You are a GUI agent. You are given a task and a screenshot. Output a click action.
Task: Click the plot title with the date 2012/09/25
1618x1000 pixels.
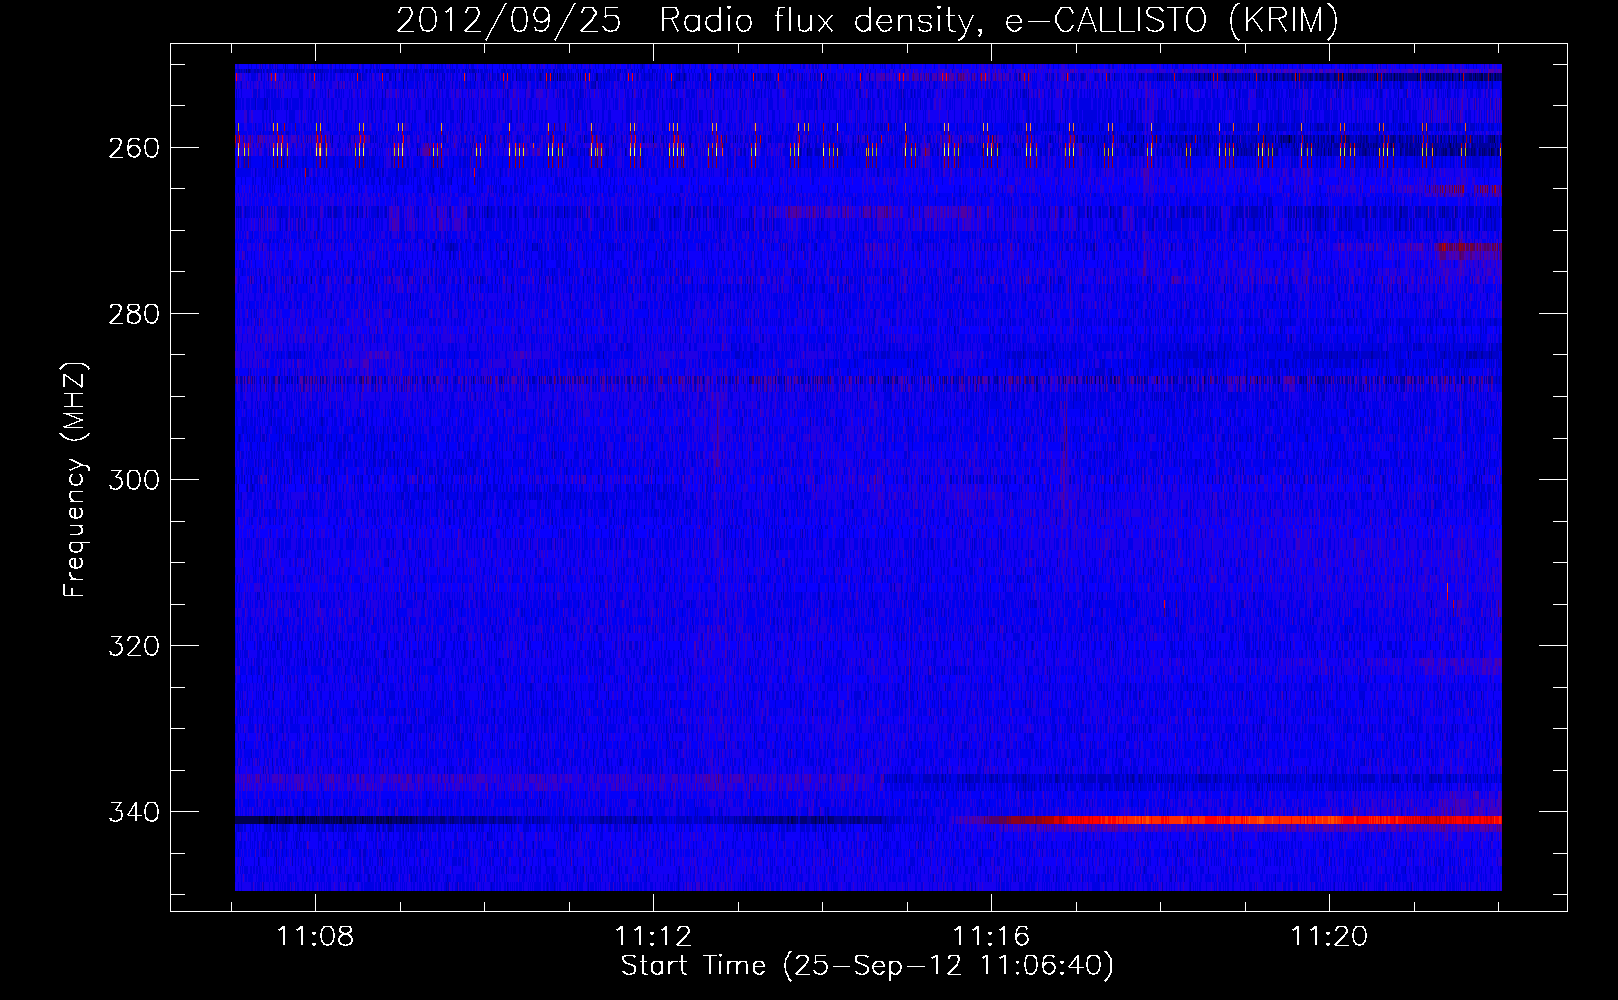coord(867,20)
